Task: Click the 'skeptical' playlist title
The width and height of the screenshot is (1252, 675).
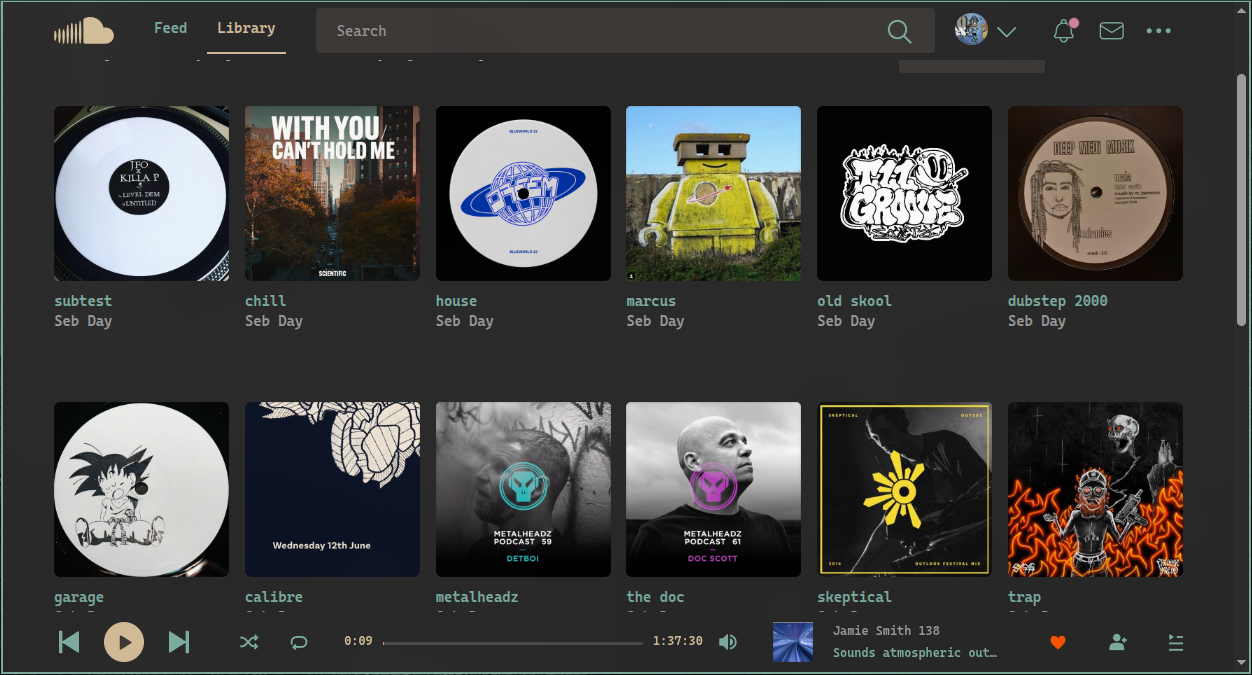Action: (x=854, y=597)
